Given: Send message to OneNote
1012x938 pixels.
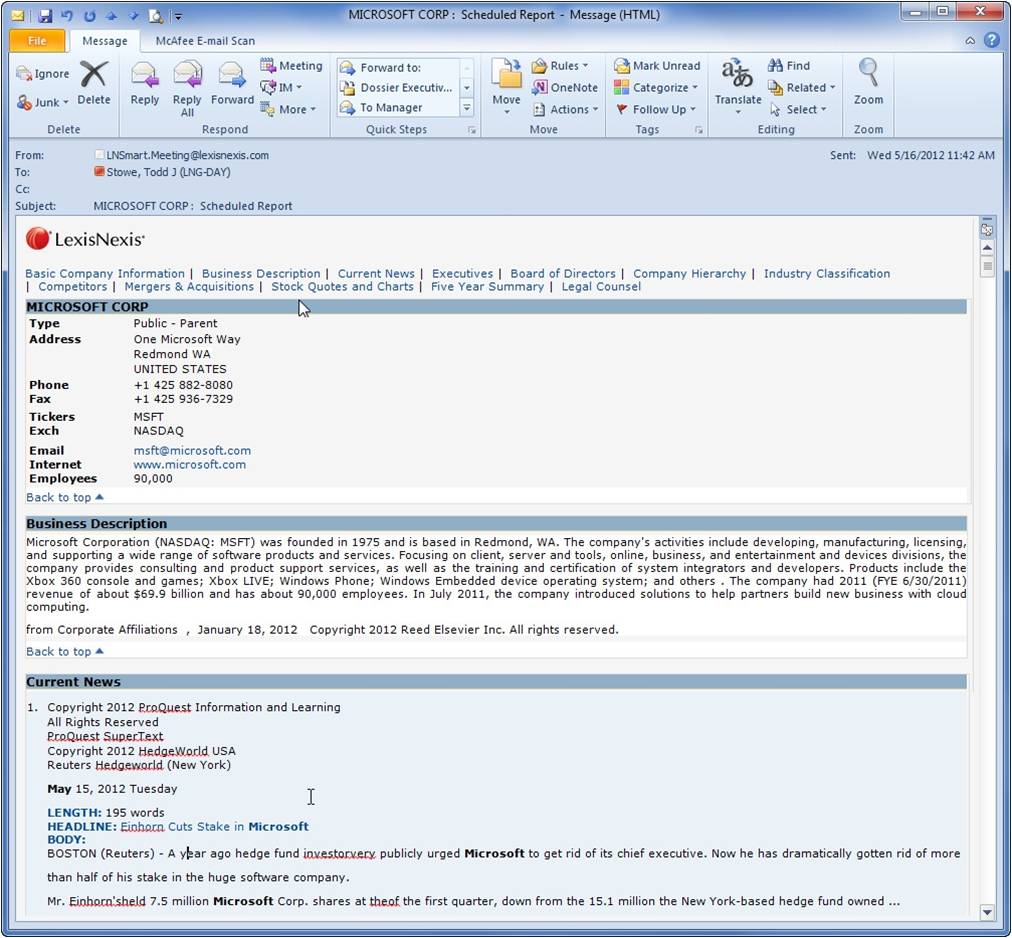Looking at the screenshot, I should pos(565,88).
